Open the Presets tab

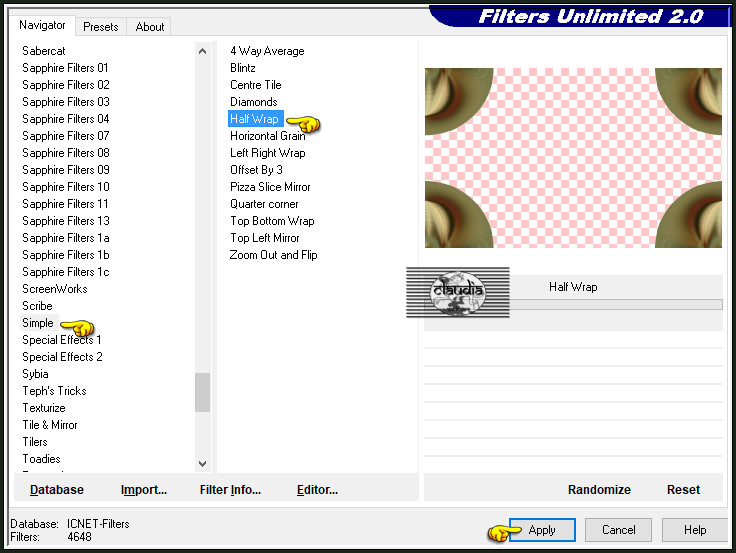click(100, 27)
